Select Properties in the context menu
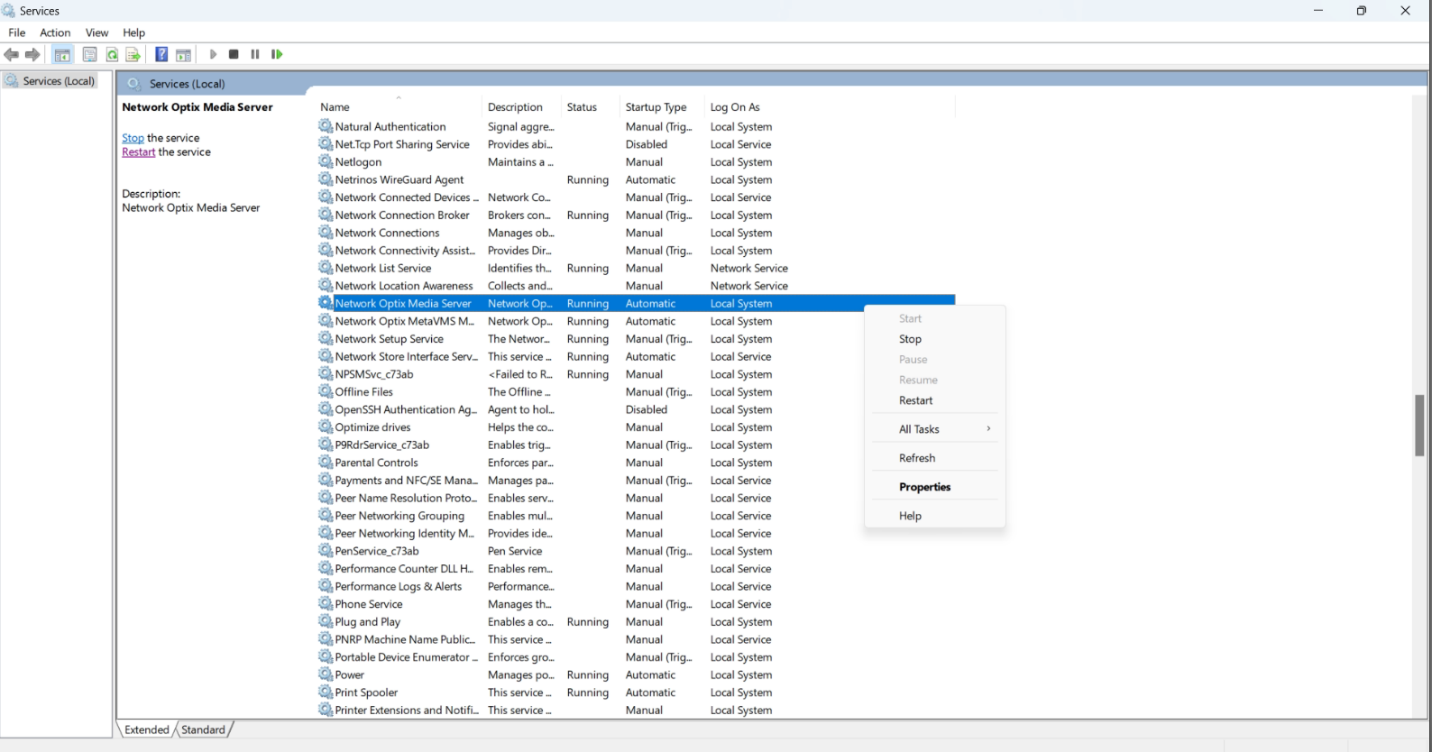Viewport: 1432px width, 752px height. pyautogui.click(x=924, y=487)
